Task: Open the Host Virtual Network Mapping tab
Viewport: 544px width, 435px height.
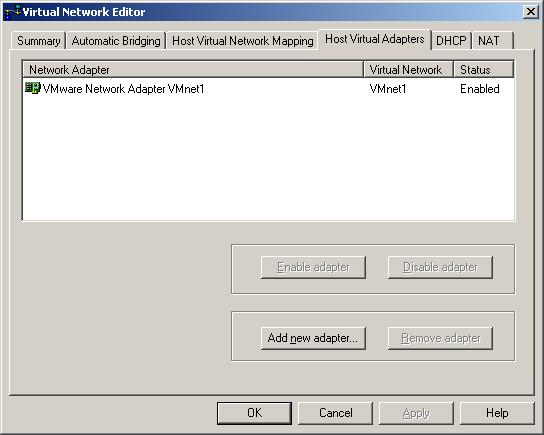Action: [x=243, y=41]
